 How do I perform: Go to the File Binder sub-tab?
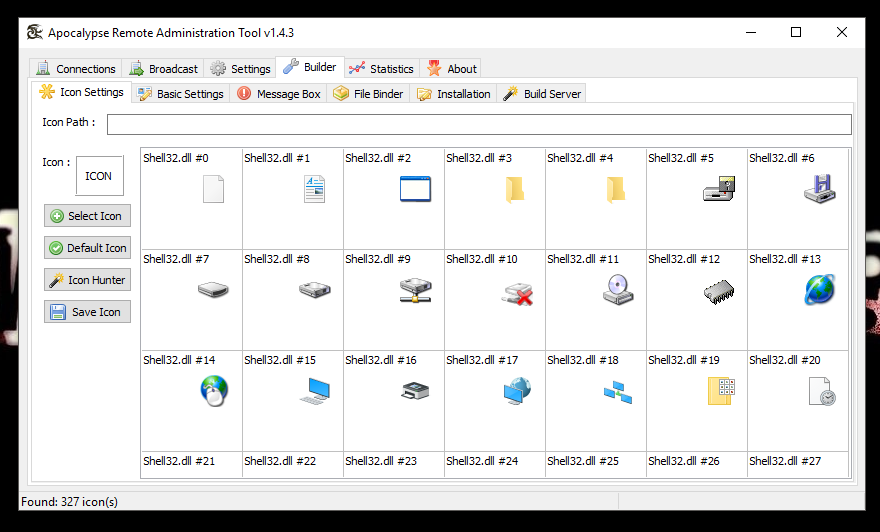[x=368, y=94]
